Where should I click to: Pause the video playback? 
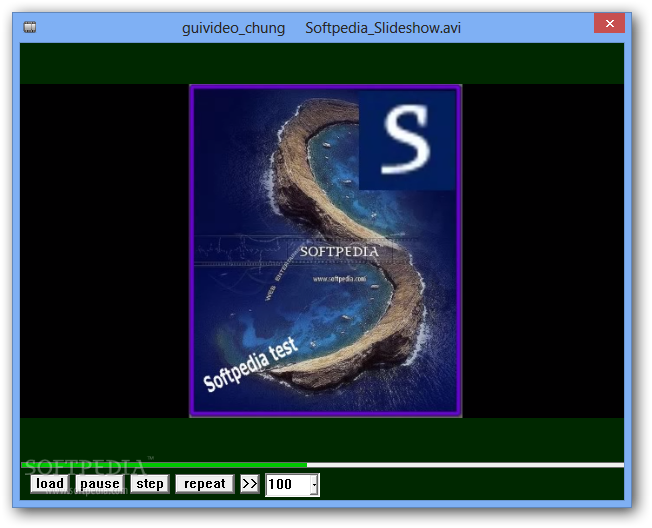(100, 484)
